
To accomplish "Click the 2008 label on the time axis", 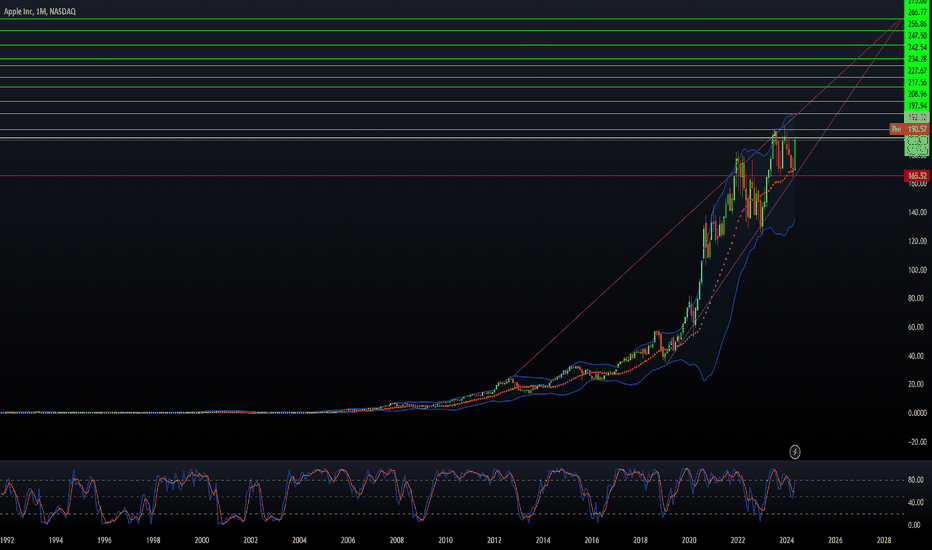I will tap(396, 540).
